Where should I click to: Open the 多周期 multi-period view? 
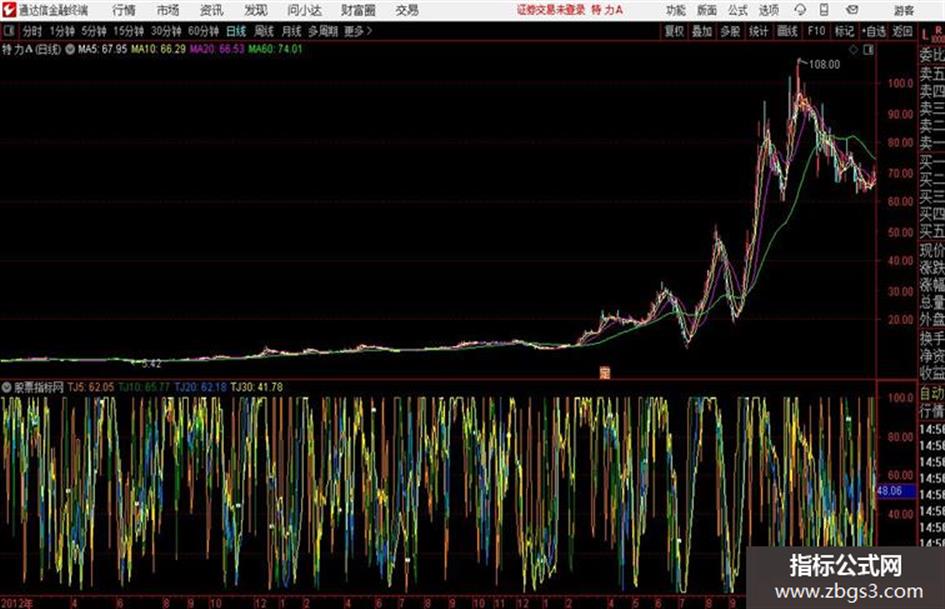click(x=323, y=31)
